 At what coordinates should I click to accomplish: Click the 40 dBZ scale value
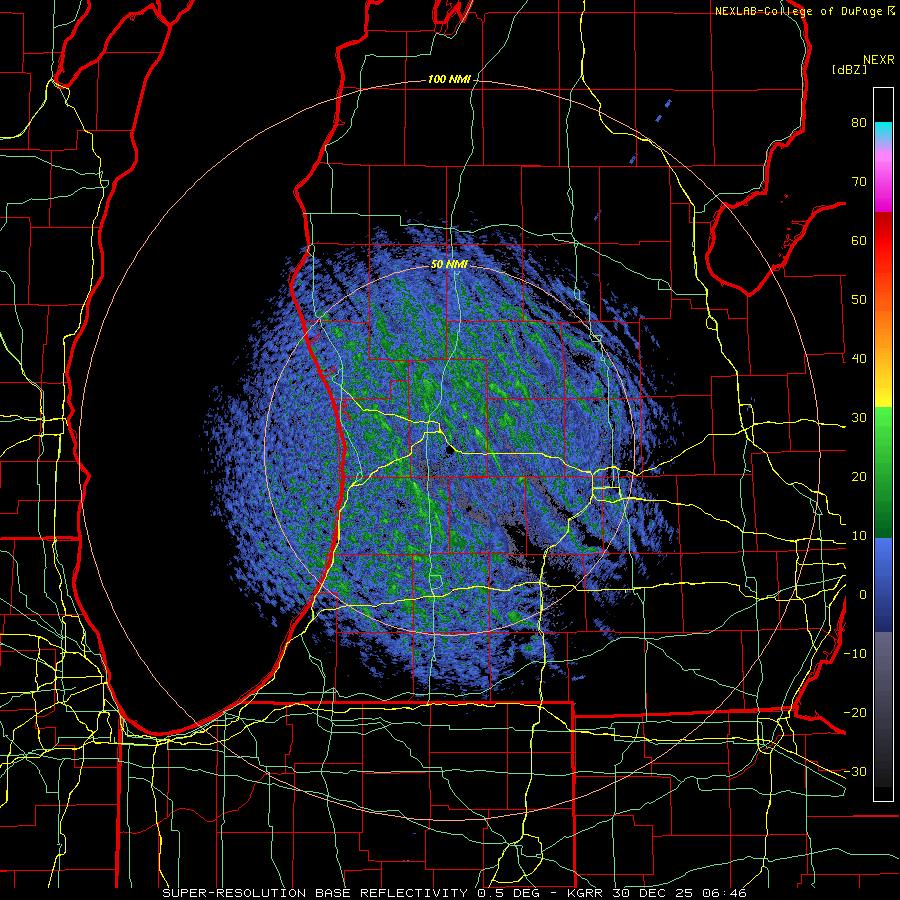(859, 359)
